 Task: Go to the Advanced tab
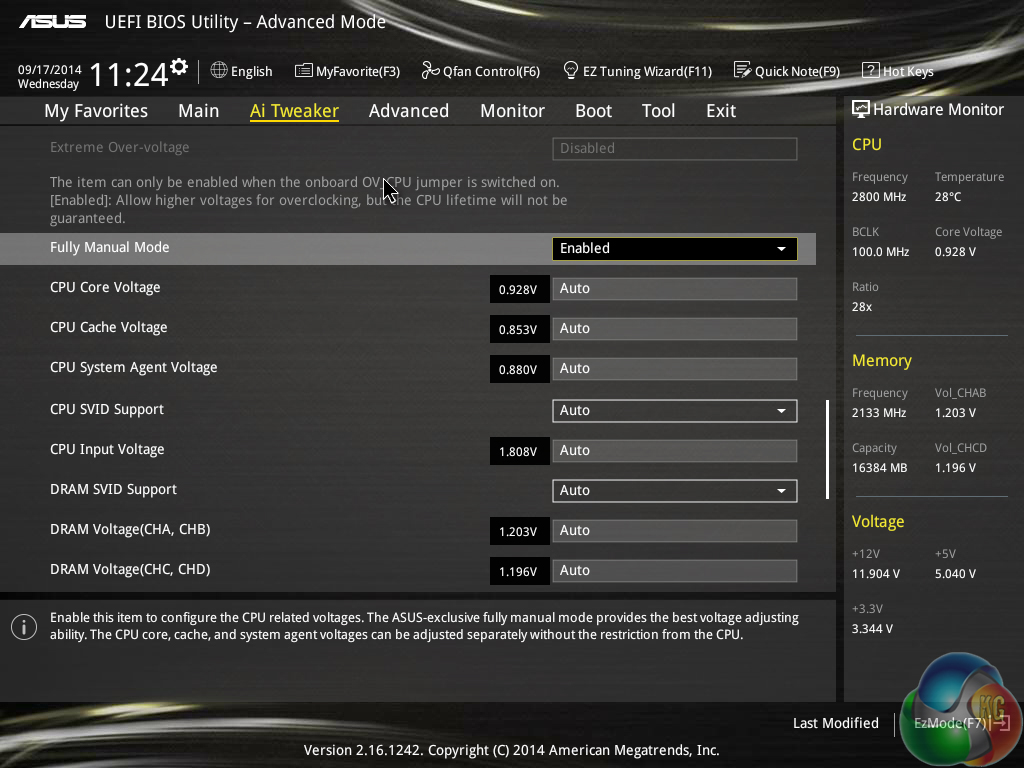(409, 111)
